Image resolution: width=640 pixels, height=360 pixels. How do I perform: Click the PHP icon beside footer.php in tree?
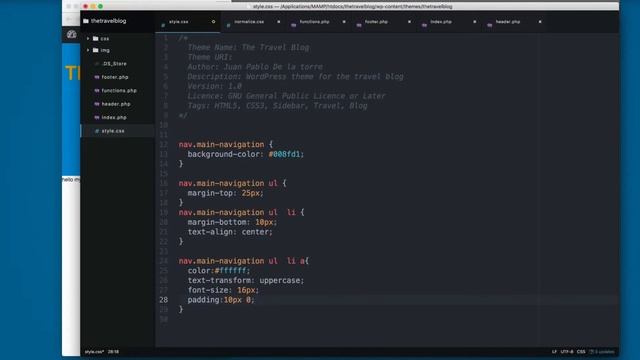(97, 77)
